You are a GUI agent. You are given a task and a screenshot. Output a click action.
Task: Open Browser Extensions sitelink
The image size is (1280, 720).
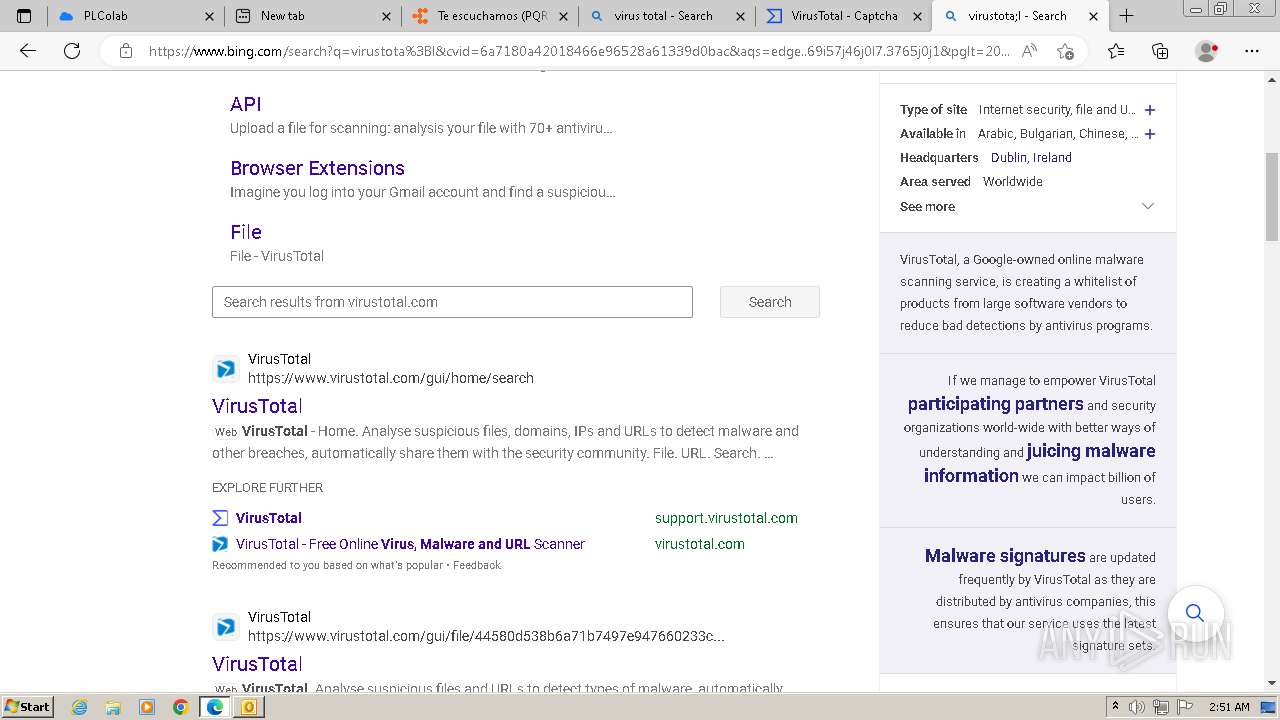pos(317,168)
